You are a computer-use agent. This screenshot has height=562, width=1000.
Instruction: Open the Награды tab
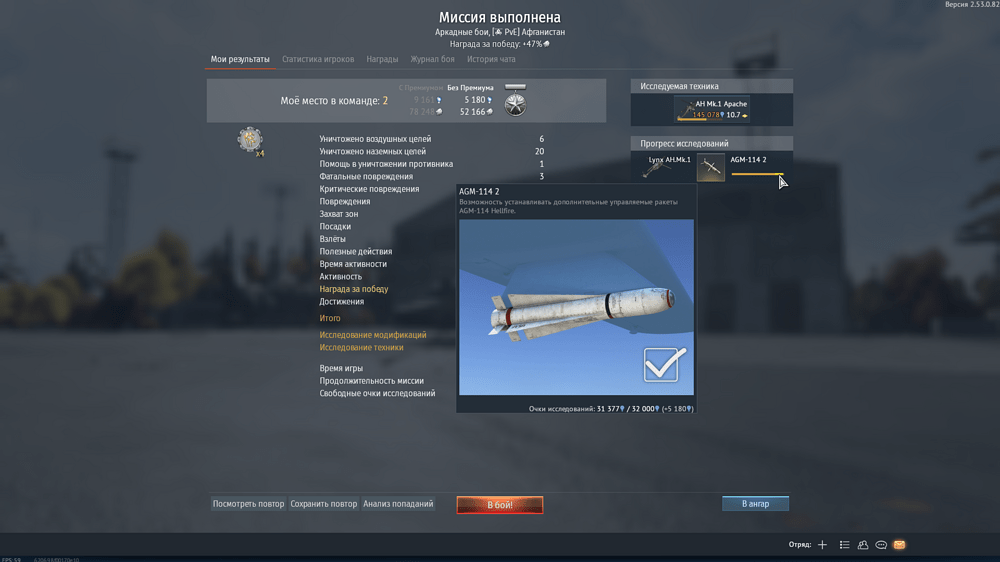[382, 59]
